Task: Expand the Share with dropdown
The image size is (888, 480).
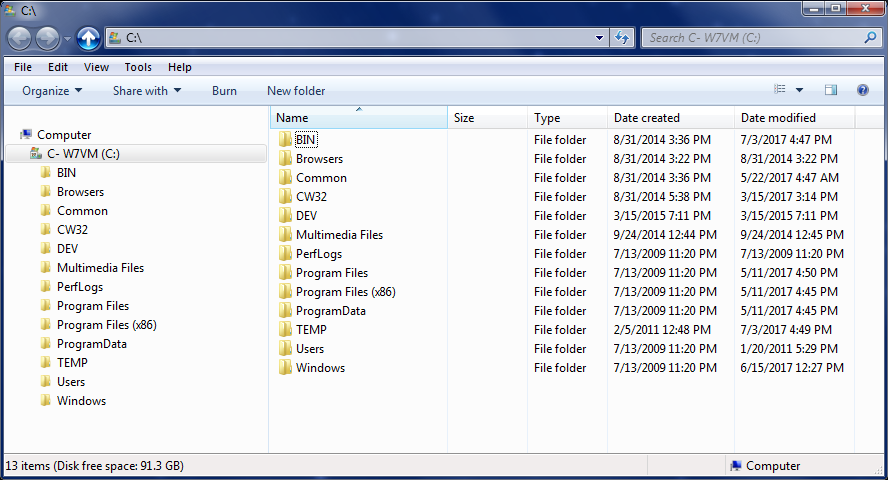Action: click(147, 91)
